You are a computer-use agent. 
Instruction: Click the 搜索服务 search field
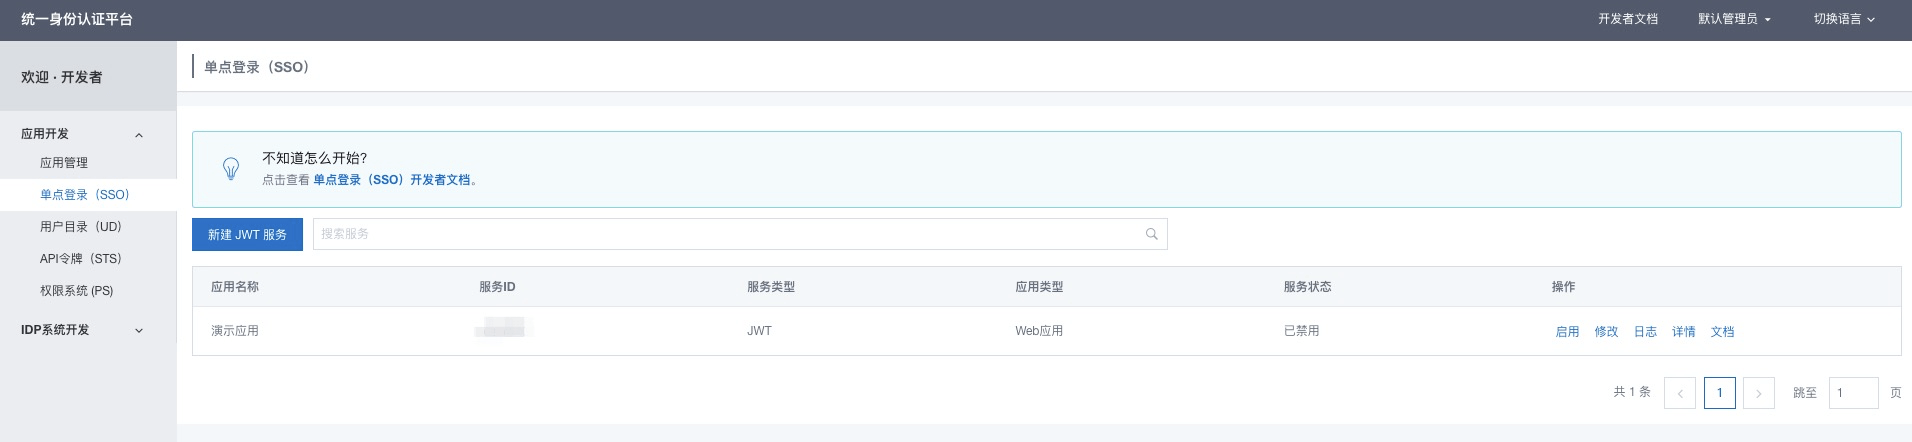click(728, 234)
